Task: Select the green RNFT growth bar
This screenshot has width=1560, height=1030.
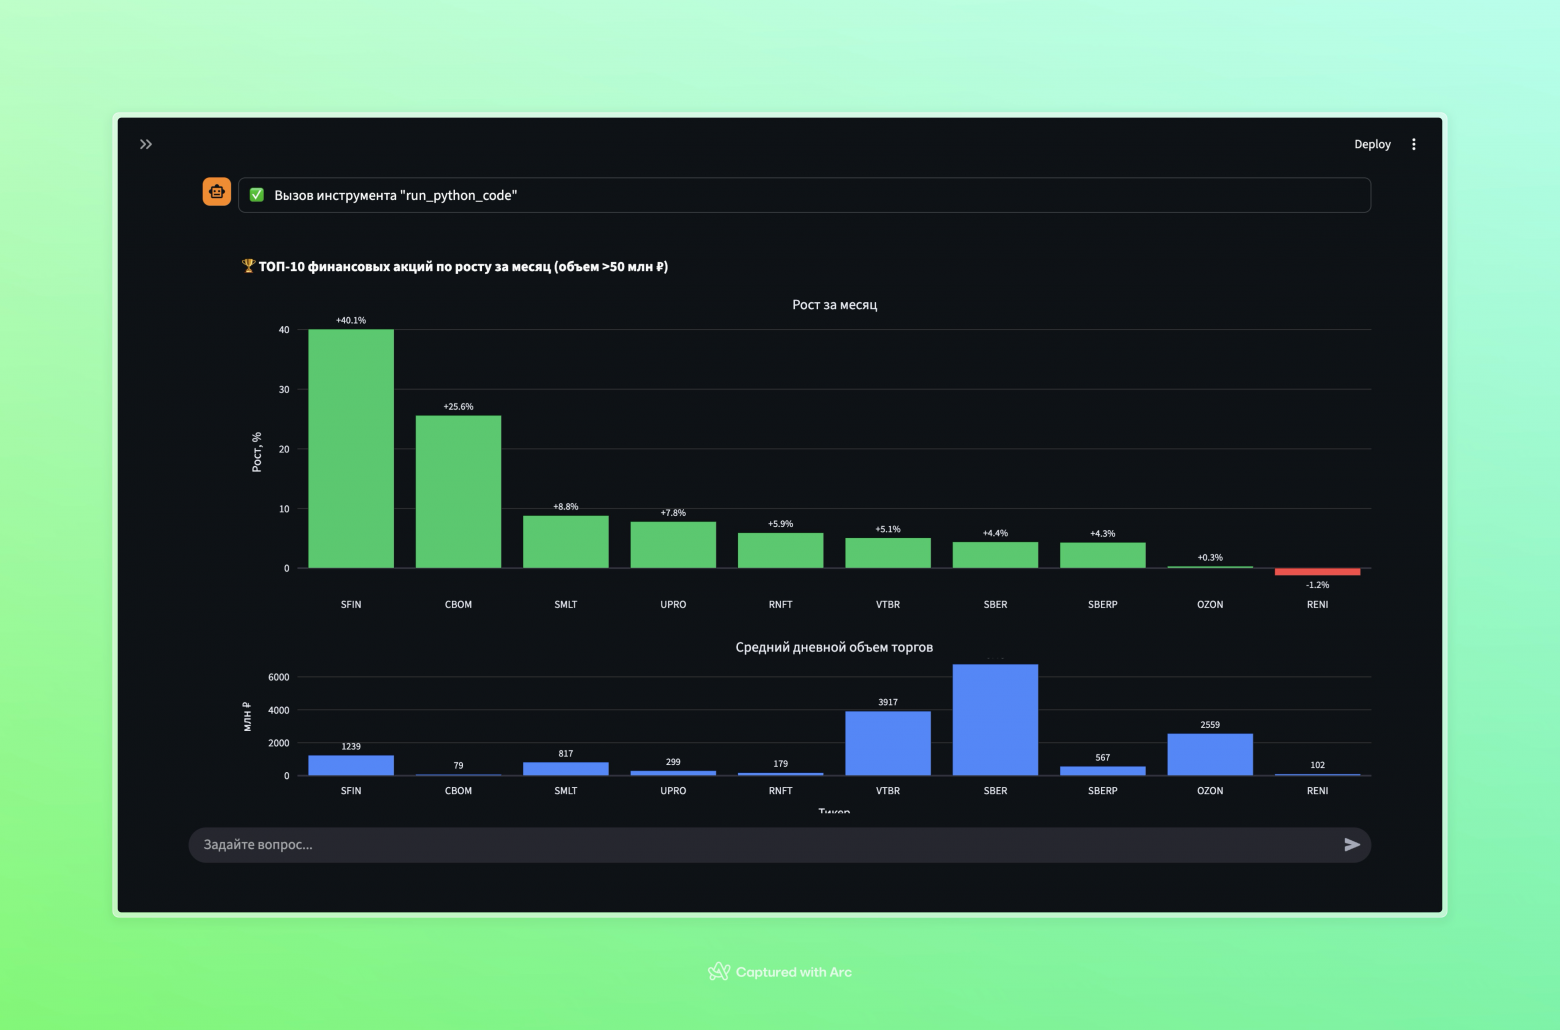Action: (781, 551)
